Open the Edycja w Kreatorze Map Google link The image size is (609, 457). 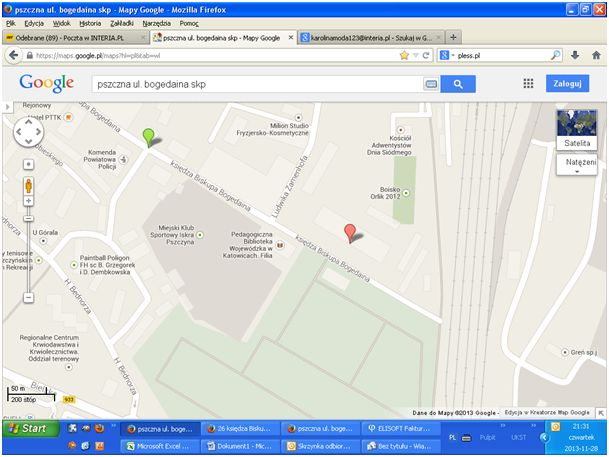pos(547,412)
